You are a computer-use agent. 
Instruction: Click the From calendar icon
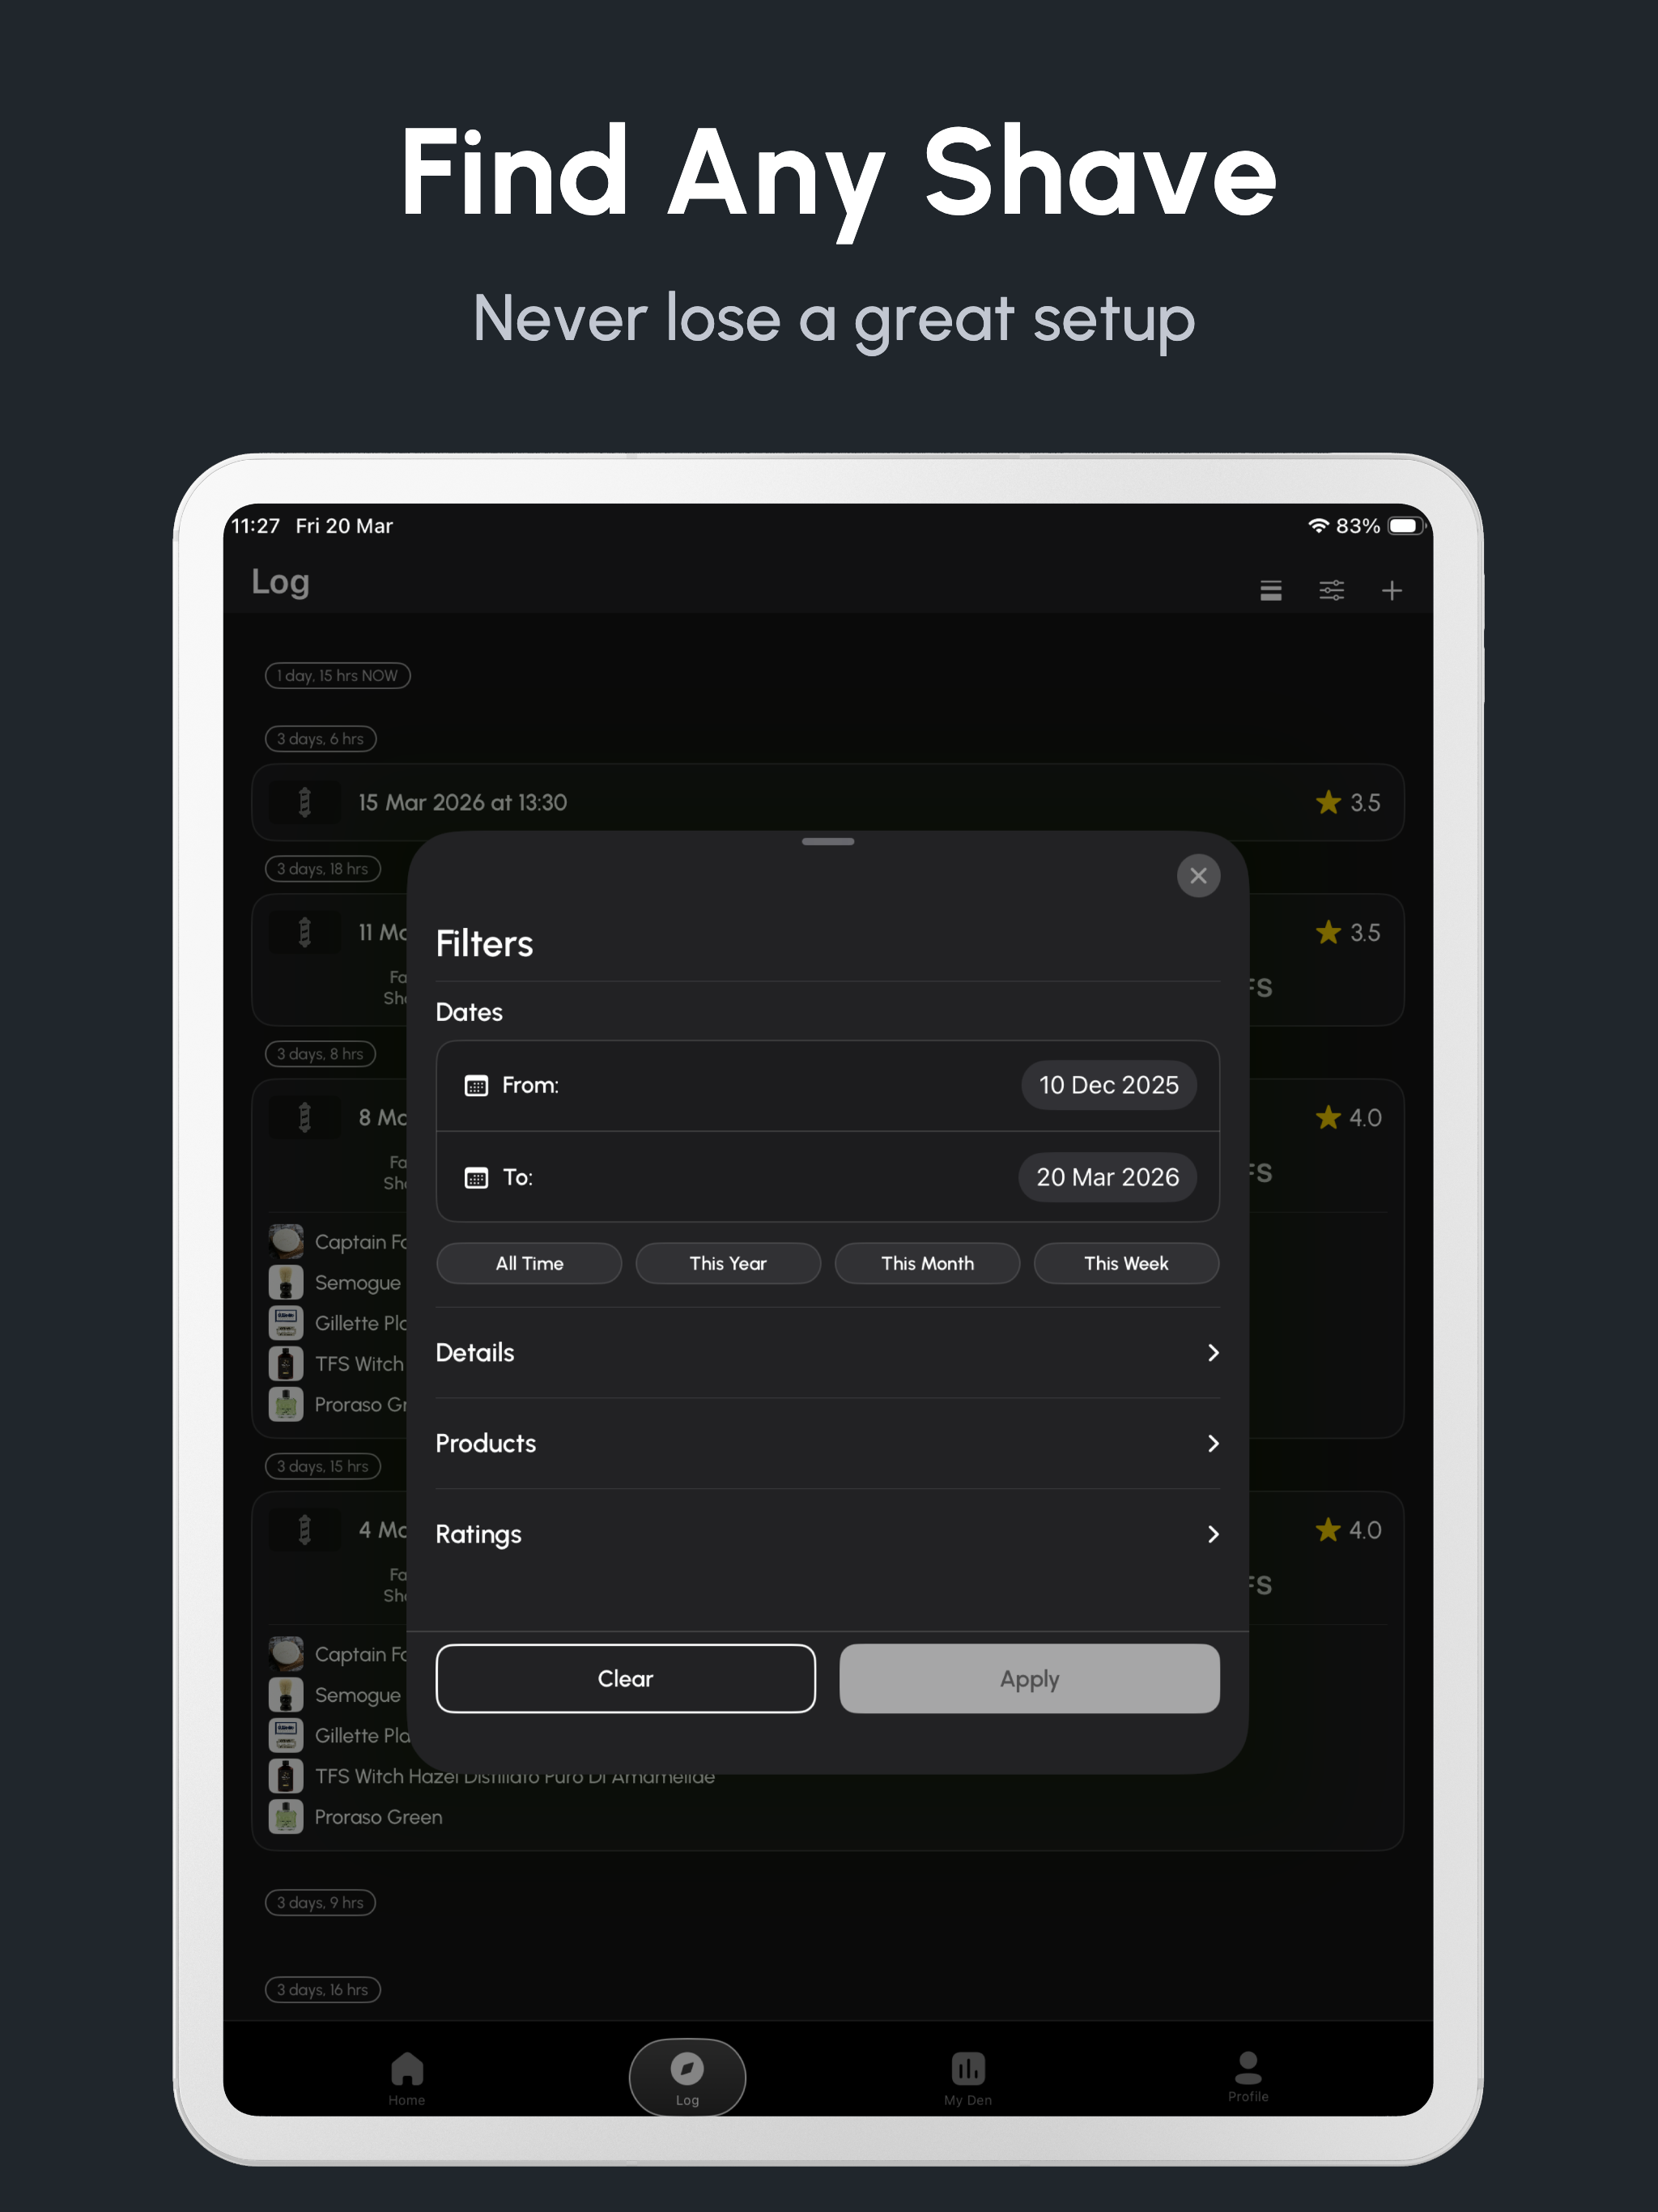click(476, 1085)
